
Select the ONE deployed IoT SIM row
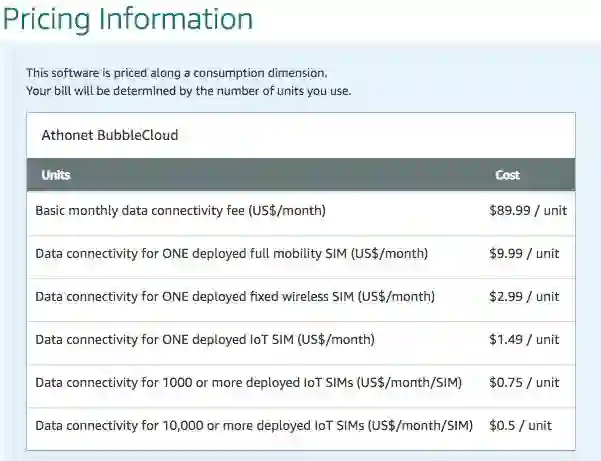[205, 340]
